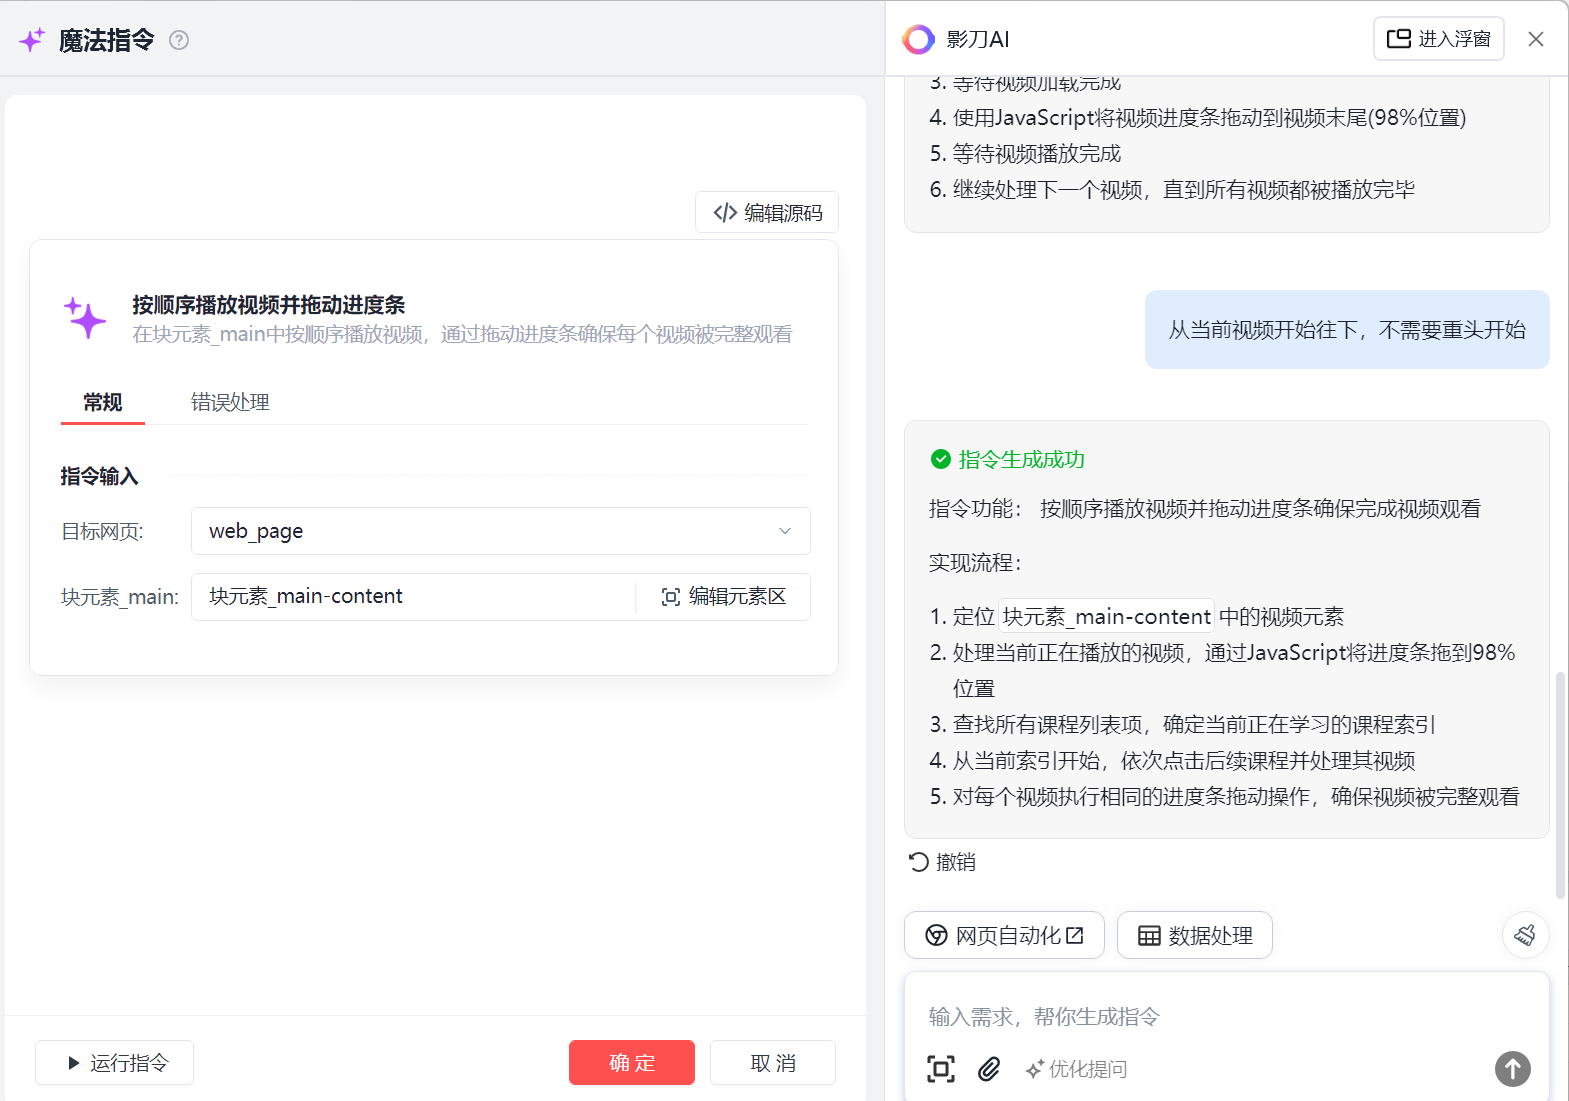This screenshot has height=1101, width=1569.
Task: Run the instruction with 运行指令
Action: pos(115,1062)
